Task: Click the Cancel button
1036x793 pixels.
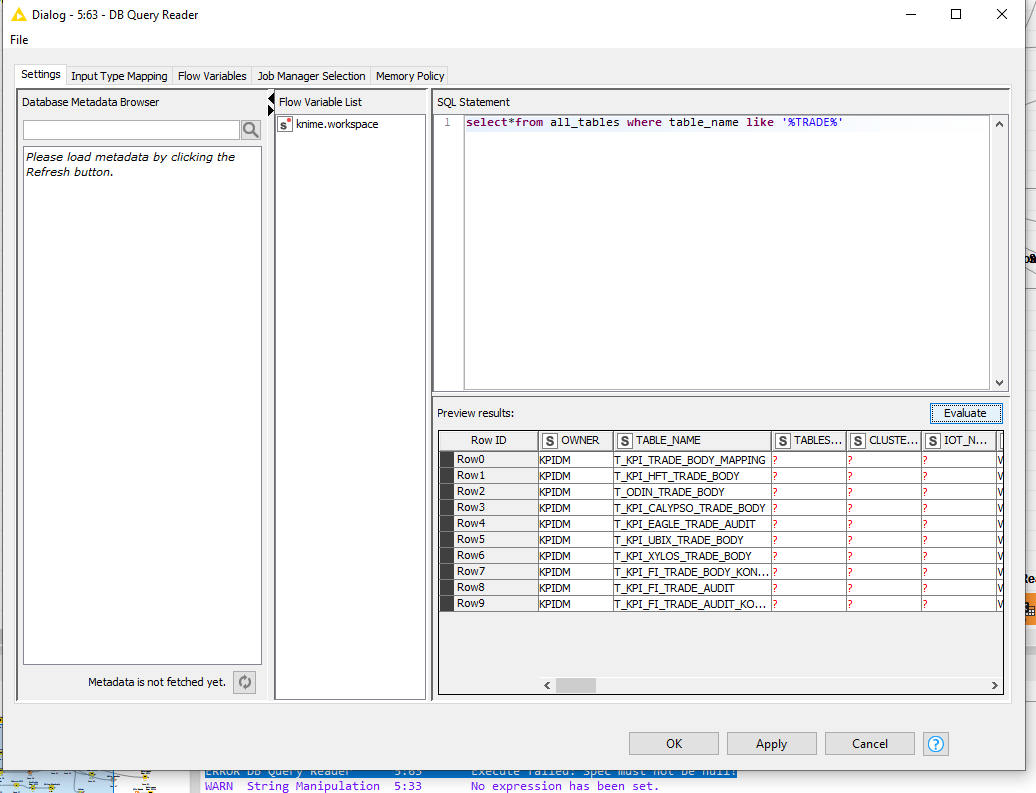Action: coord(870,743)
